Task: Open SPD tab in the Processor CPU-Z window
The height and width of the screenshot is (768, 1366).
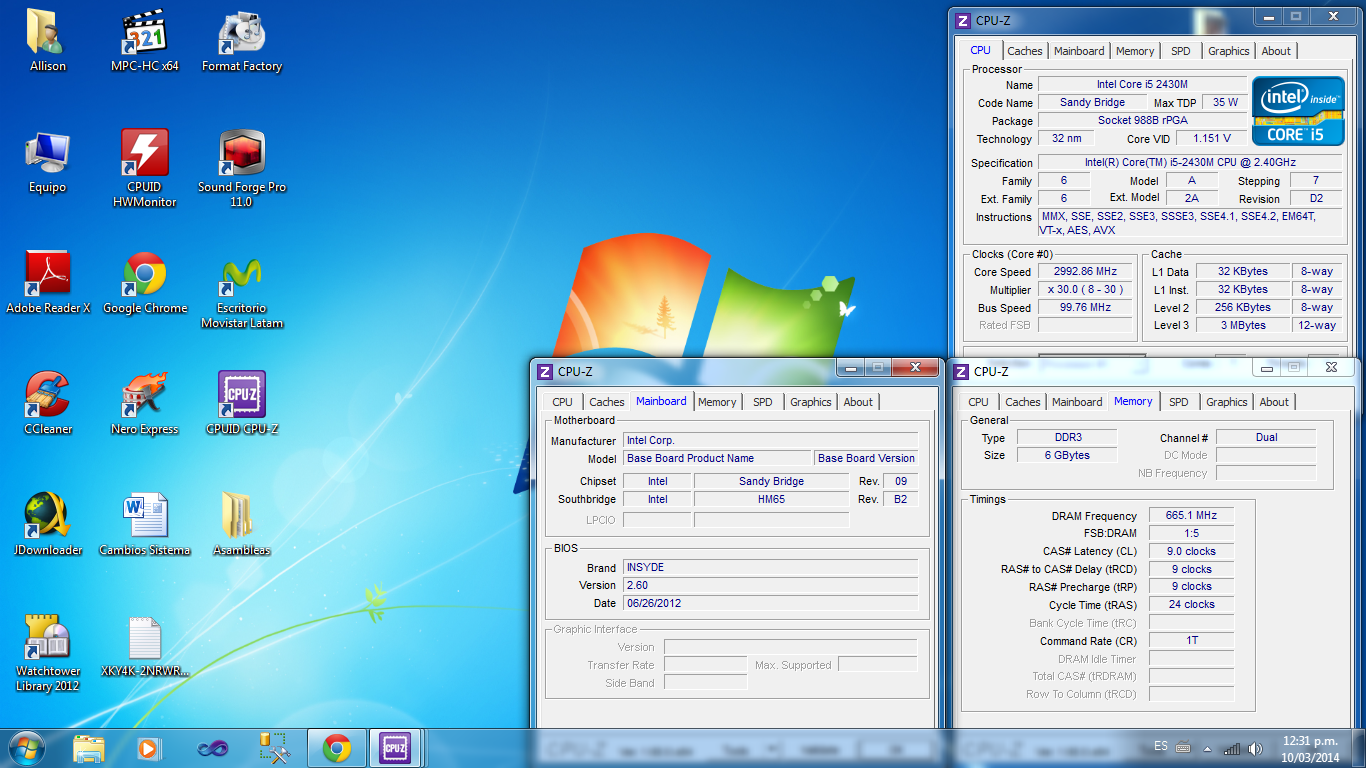Action: (1181, 51)
